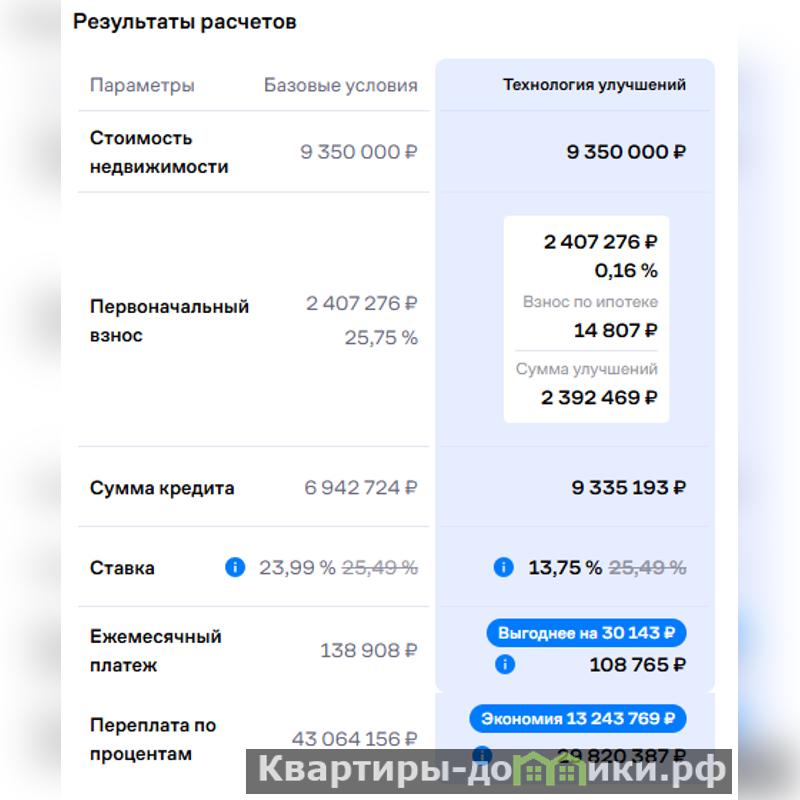Select the "Технология улучшений" column header
This screenshot has width=800, height=800.
pyautogui.click(x=594, y=85)
